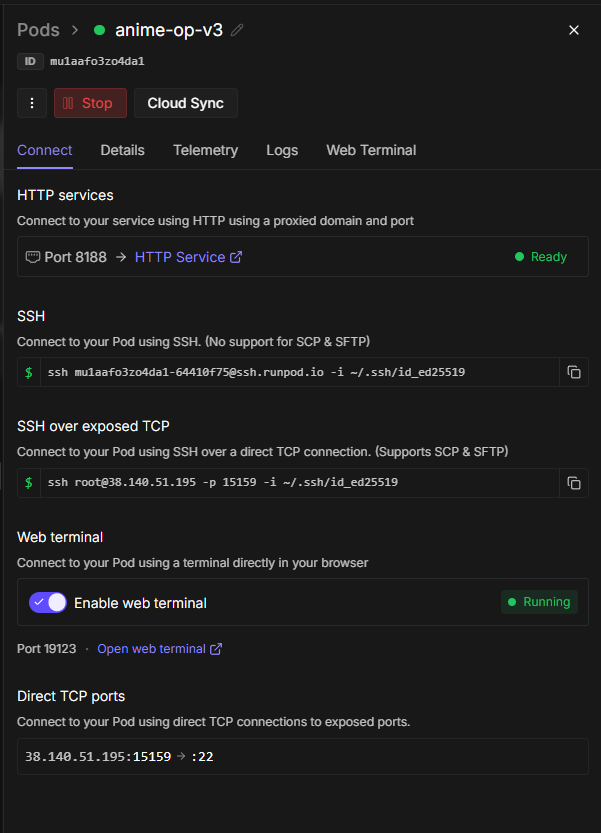Stop the anime-op-v3 pod
This screenshot has width=601, height=833.
90,103
